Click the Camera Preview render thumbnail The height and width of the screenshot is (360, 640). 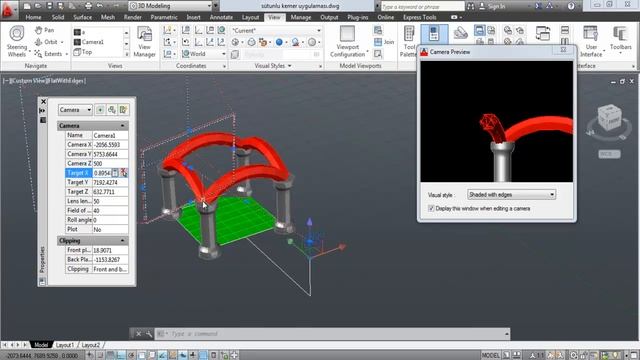click(x=497, y=122)
